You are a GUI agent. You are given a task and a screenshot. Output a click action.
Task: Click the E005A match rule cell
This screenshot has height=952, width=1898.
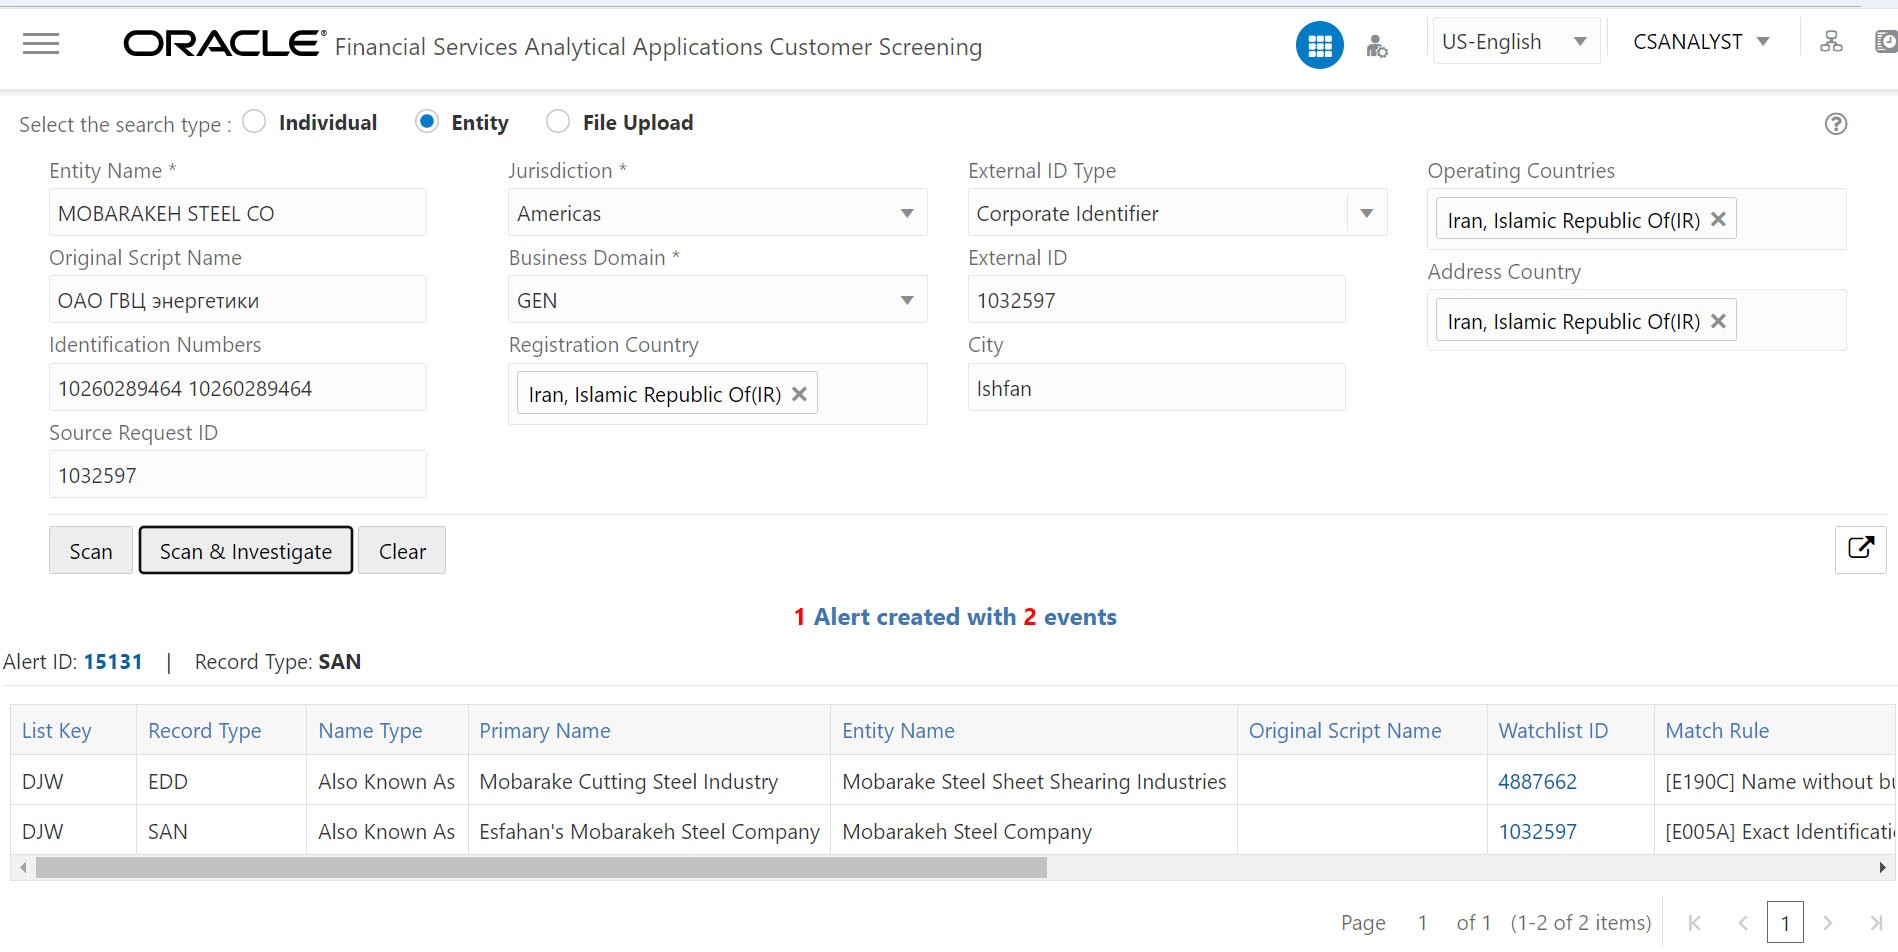click(x=1775, y=831)
